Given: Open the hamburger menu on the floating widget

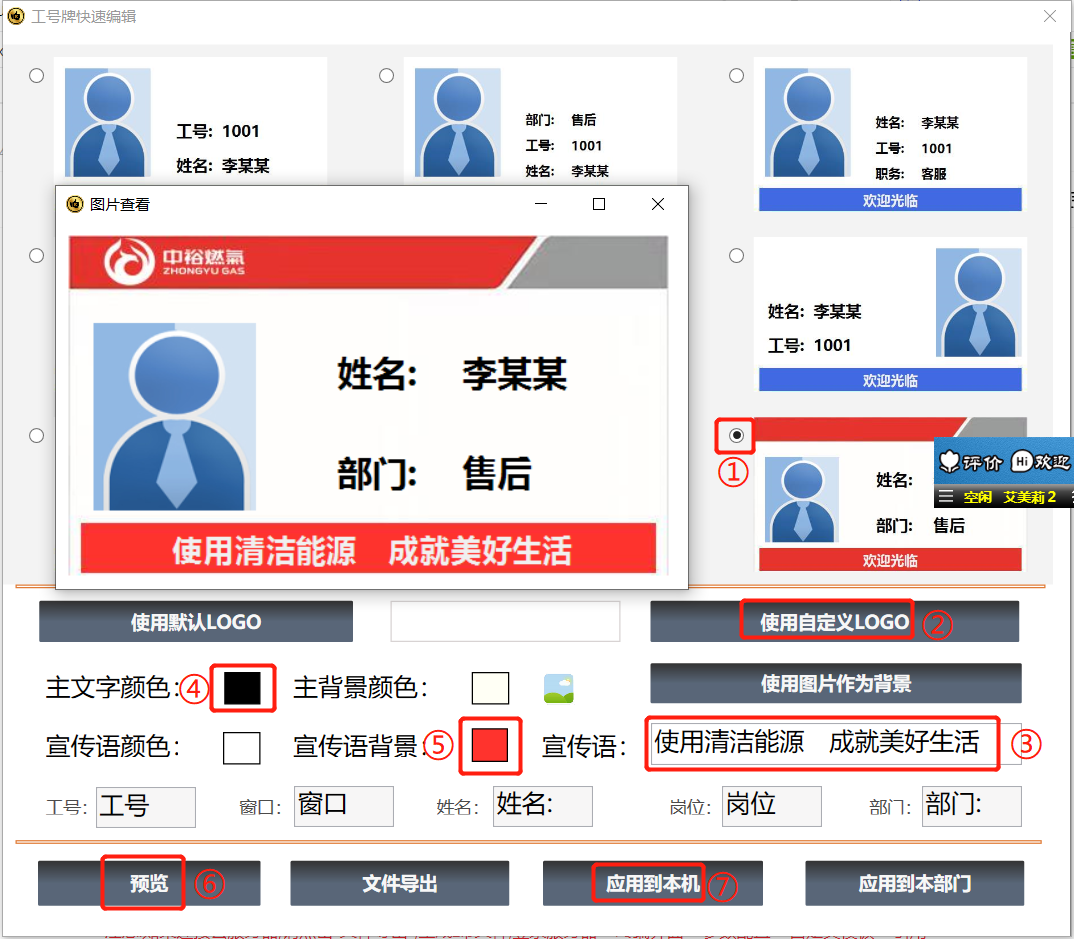Looking at the screenshot, I should 946,497.
